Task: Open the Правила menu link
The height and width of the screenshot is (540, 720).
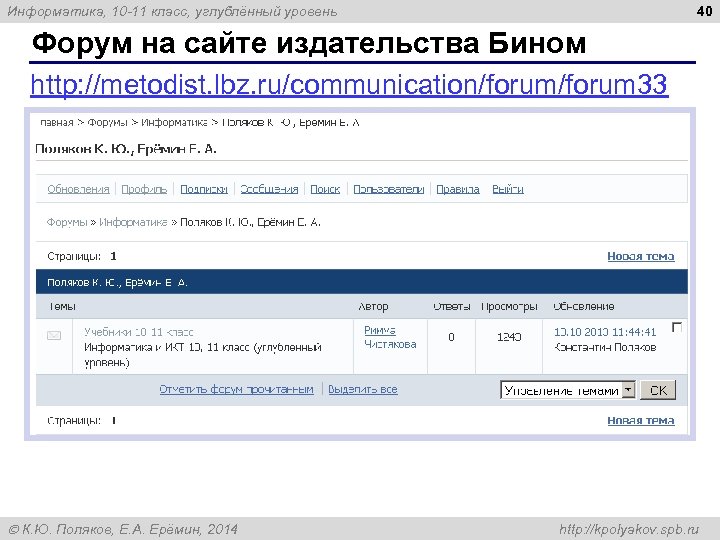Action: pyautogui.click(x=458, y=189)
